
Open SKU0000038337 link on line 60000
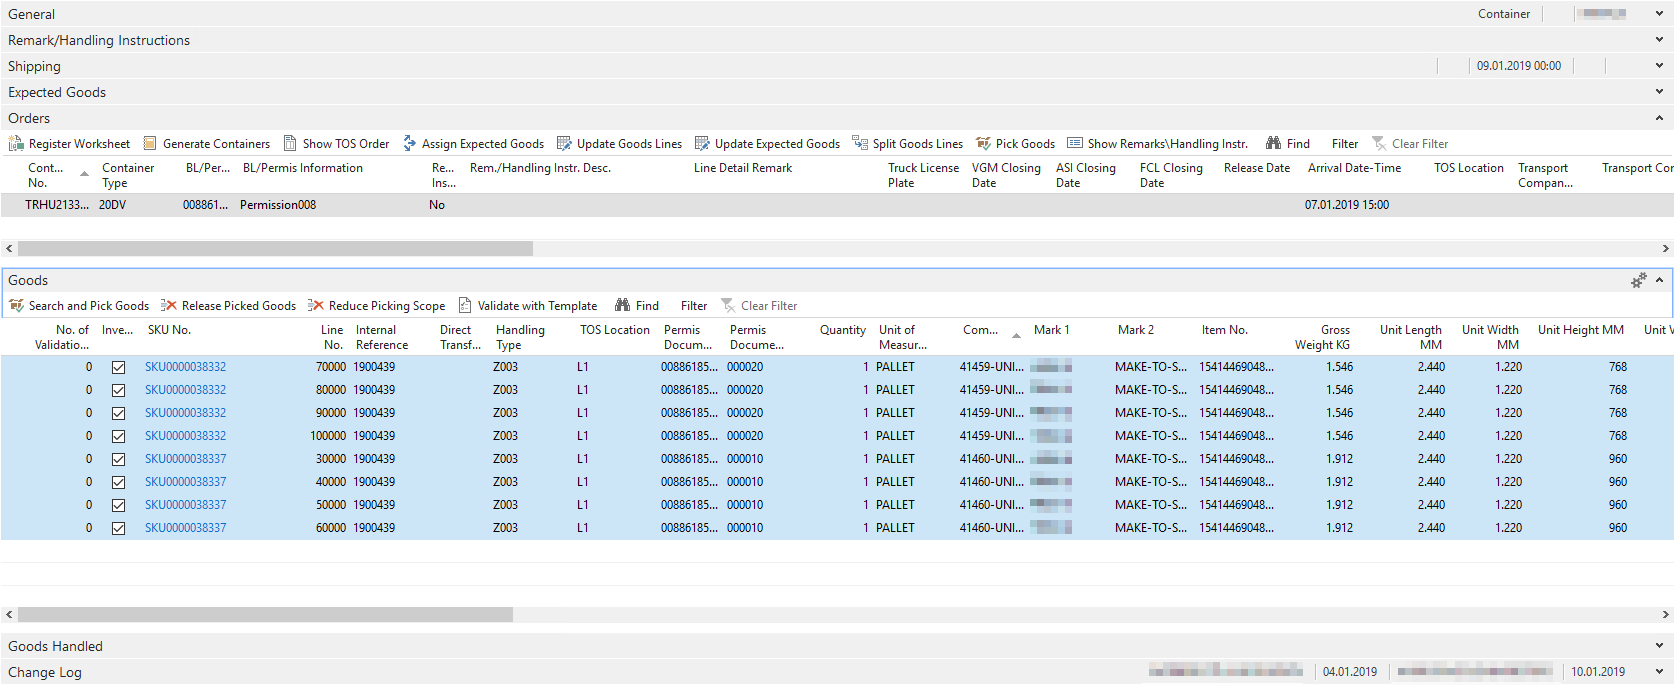[185, 528]
